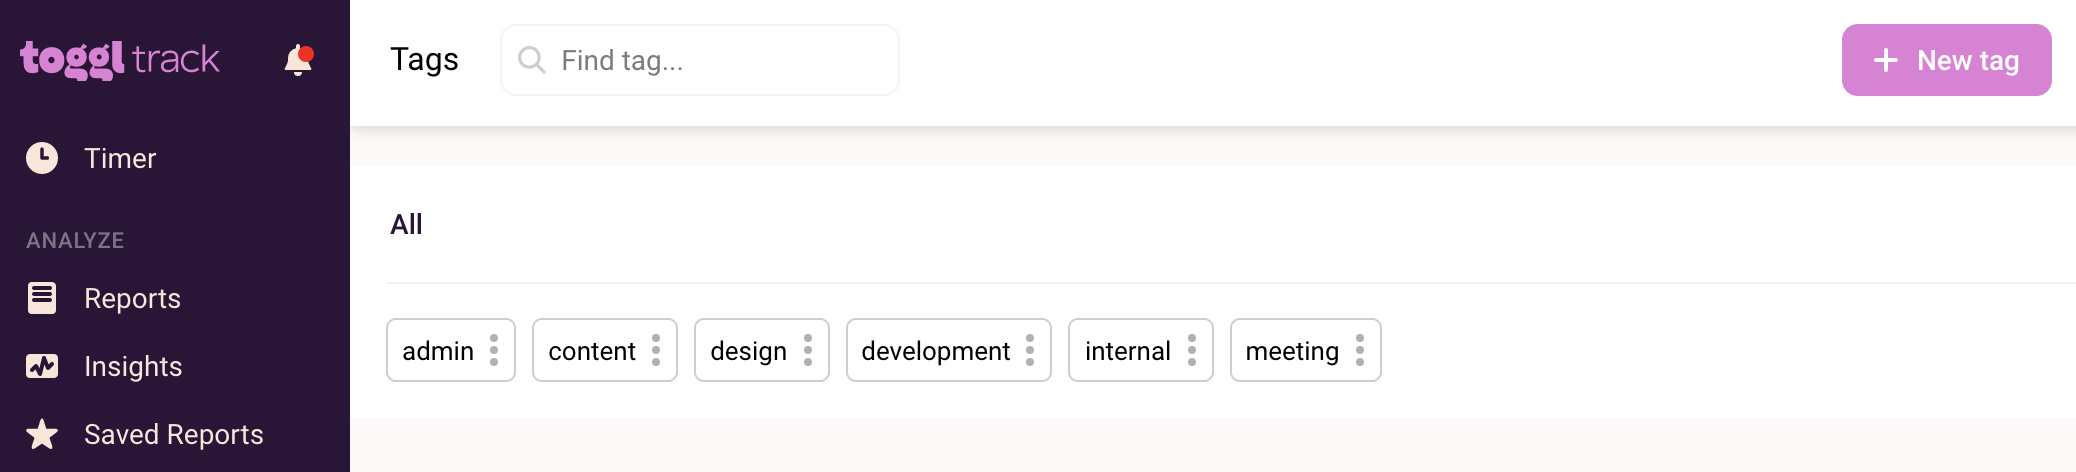Click the plus icon on New tag
Viewport: 2076px width, 472px height.
[1886, 60]
